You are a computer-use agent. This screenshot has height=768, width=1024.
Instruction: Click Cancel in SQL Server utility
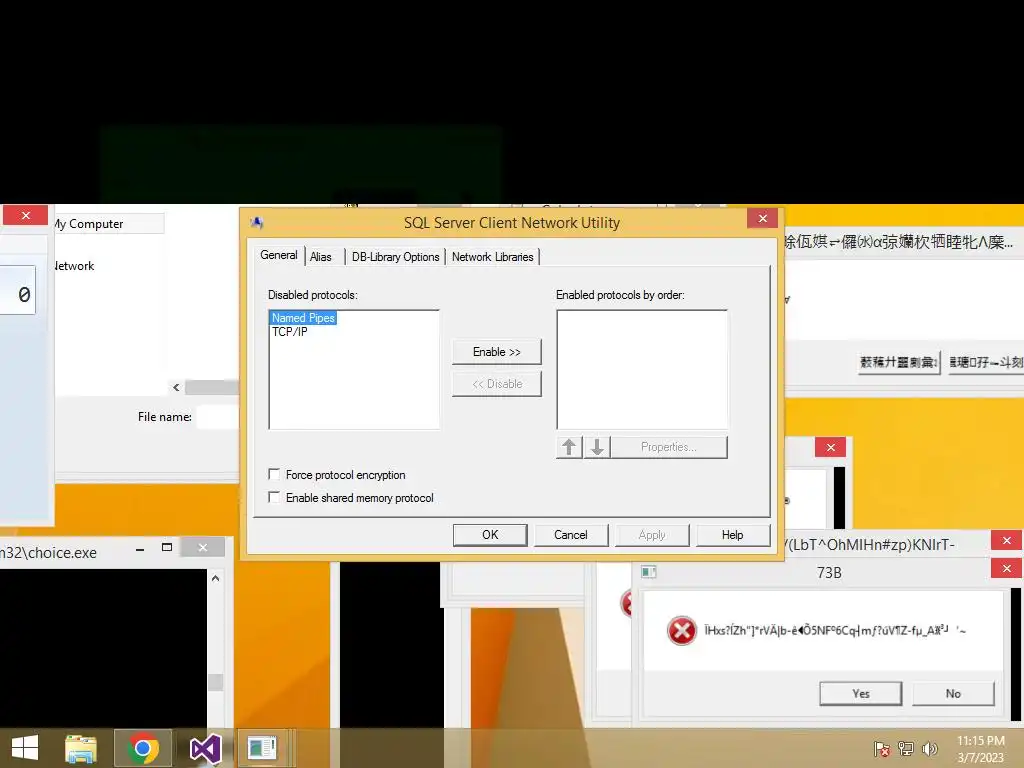[x=571, y=535]
